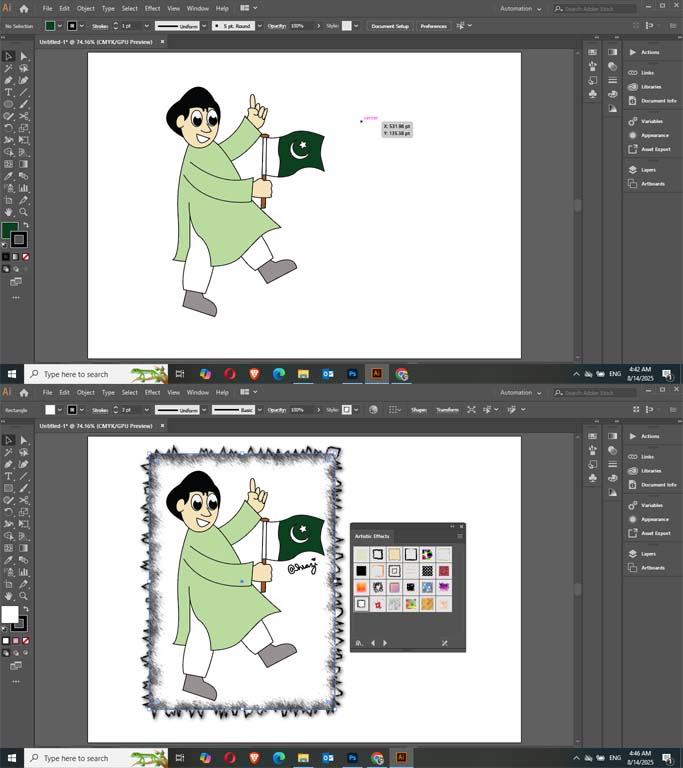683x768 pixels.
Task: Choose the Lasso tool in the 4:42 AM window
Action: (x=24, y=69)
